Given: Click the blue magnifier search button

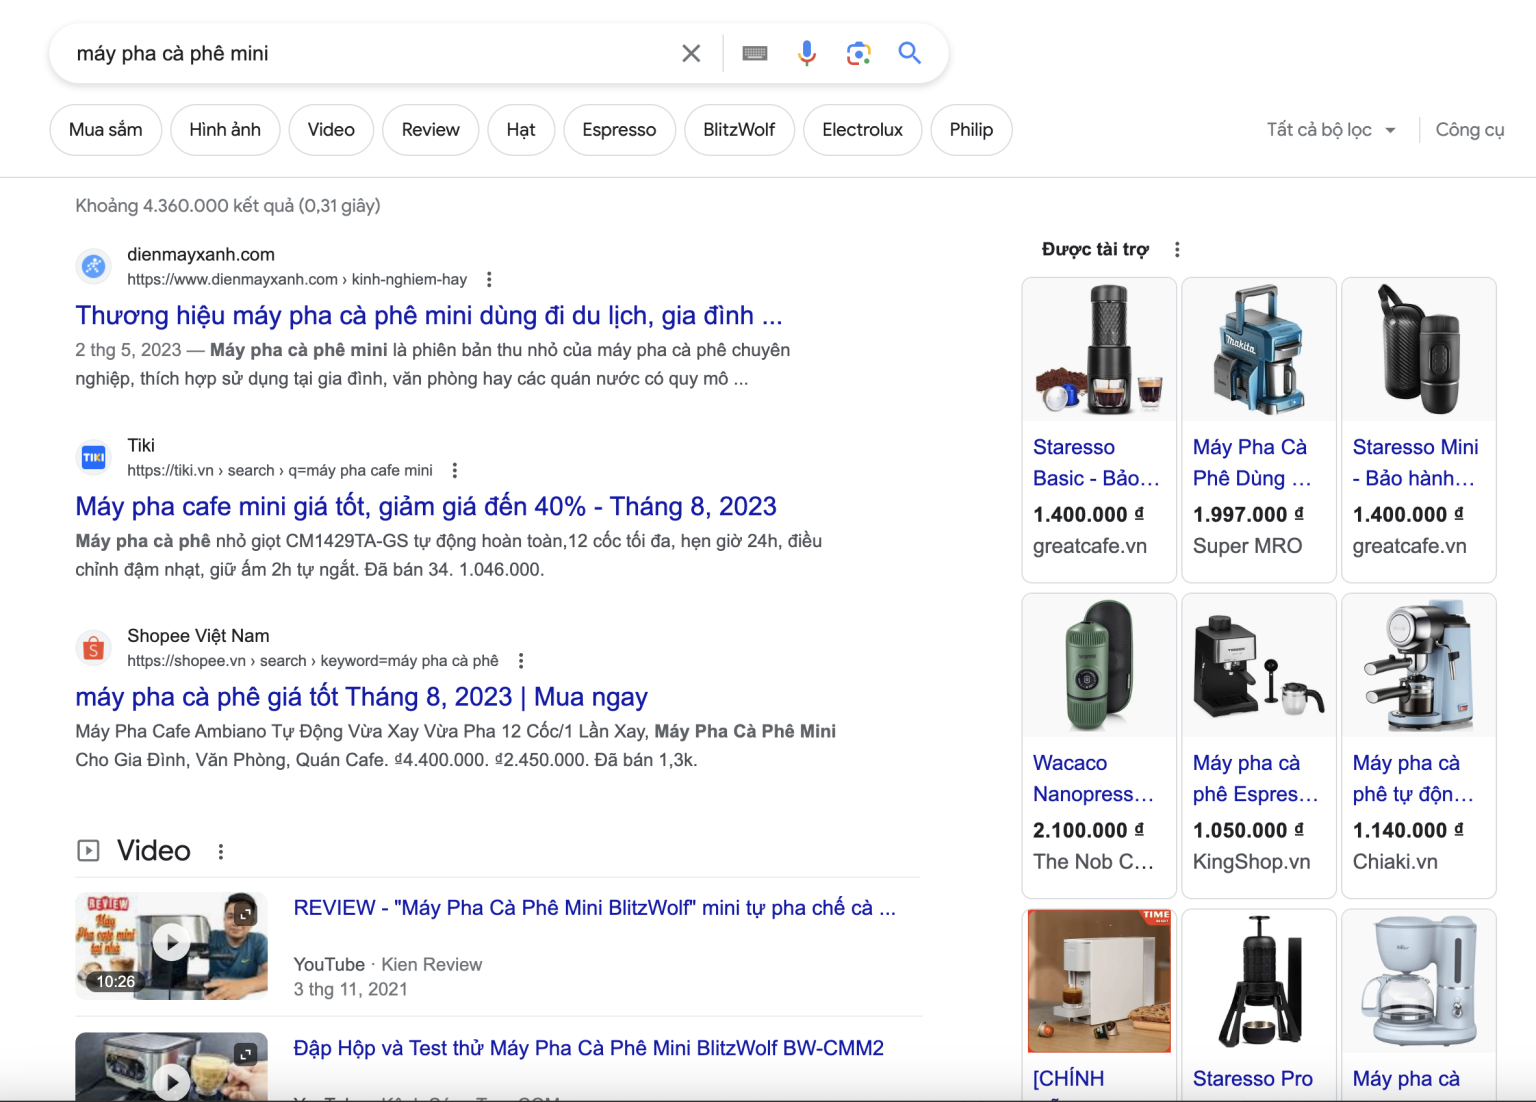Looking at the screenshot, I should pos(909,53).
